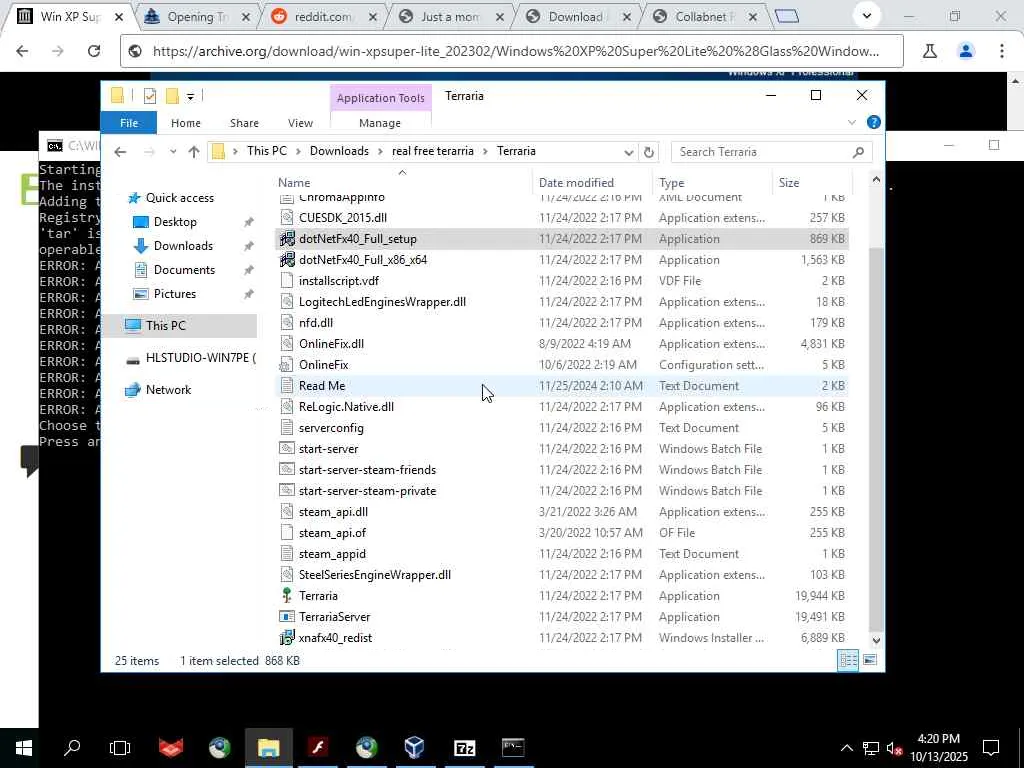Open the Share ribbon tab
The width and height of the screenshot is (1024, 768).
[x=244, y=123]
